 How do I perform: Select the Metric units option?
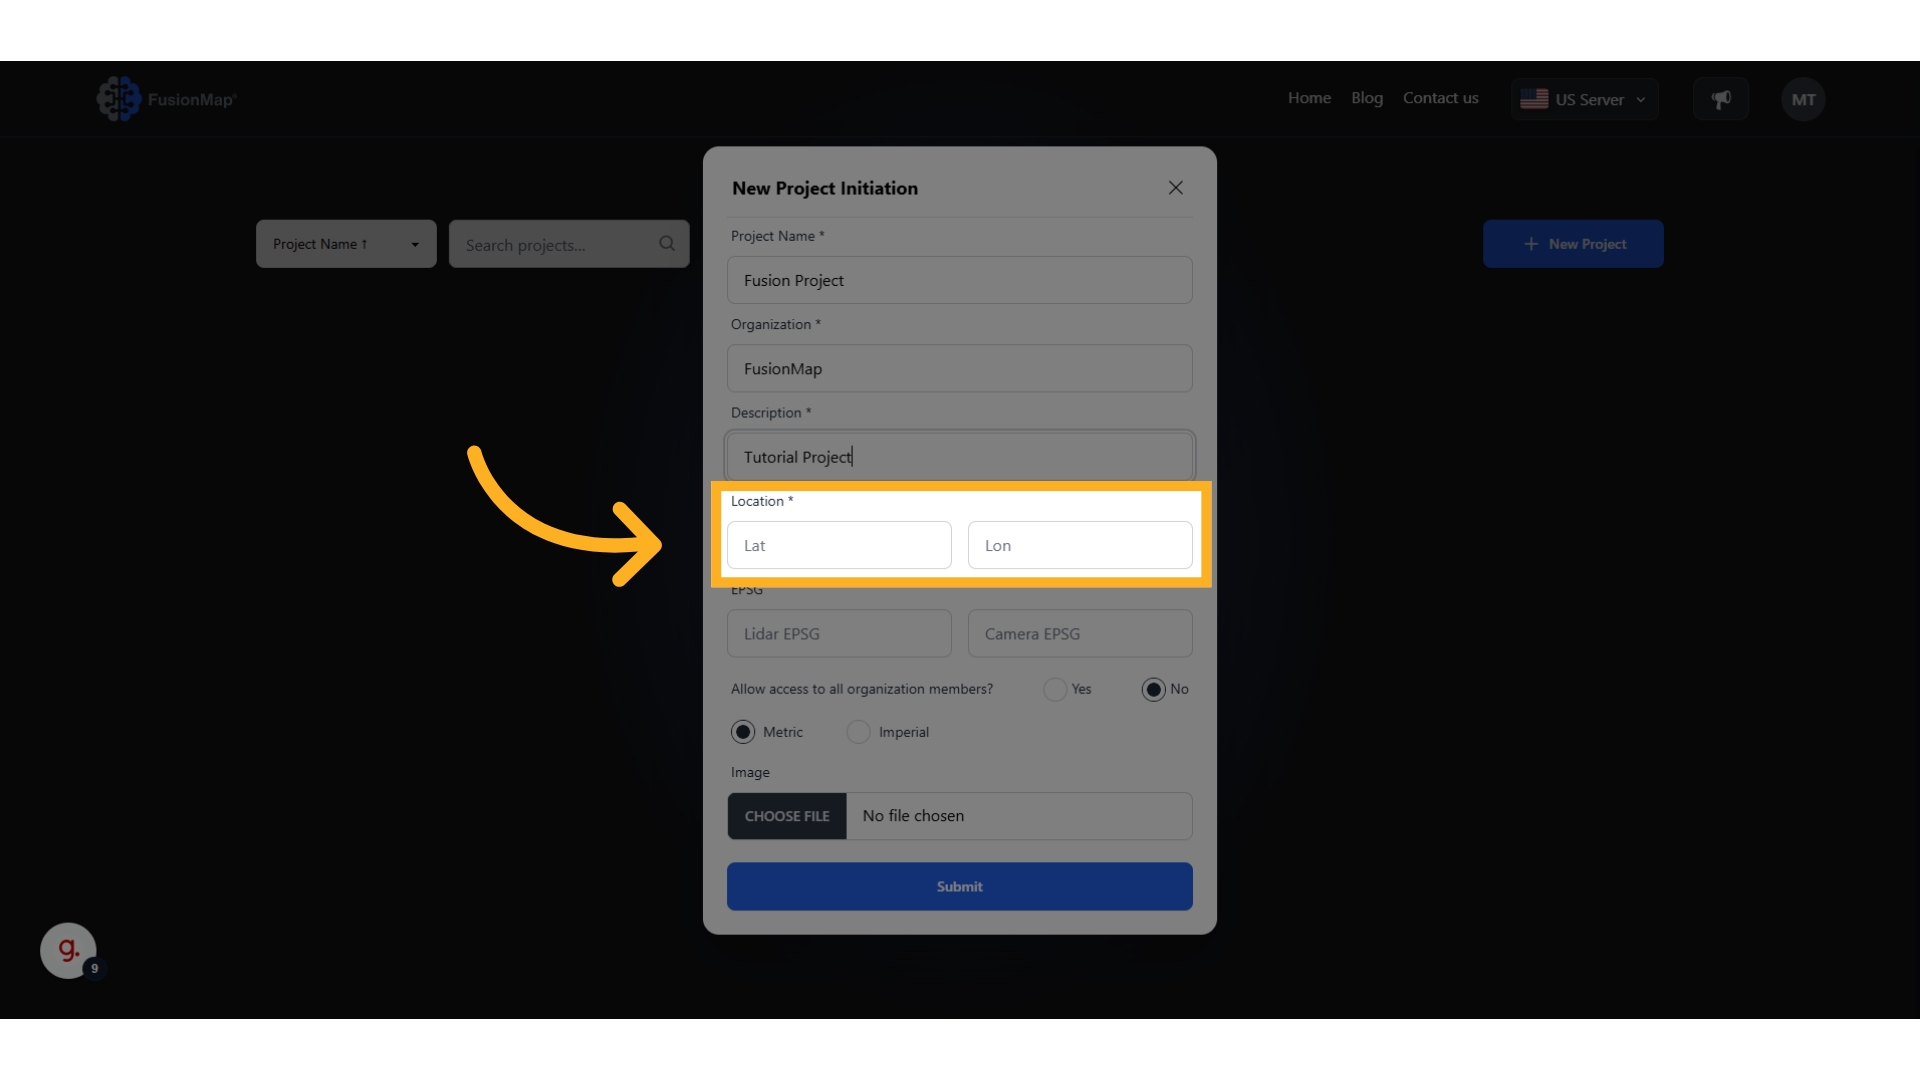pyautogui.click(x=743, y=732)
